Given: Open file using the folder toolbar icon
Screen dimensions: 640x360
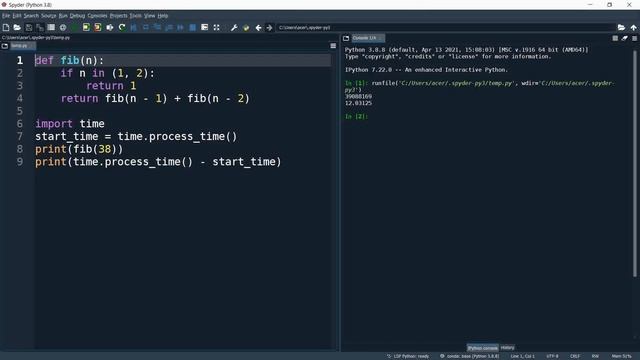Looking at the screenshot, I should click(17, 27).
